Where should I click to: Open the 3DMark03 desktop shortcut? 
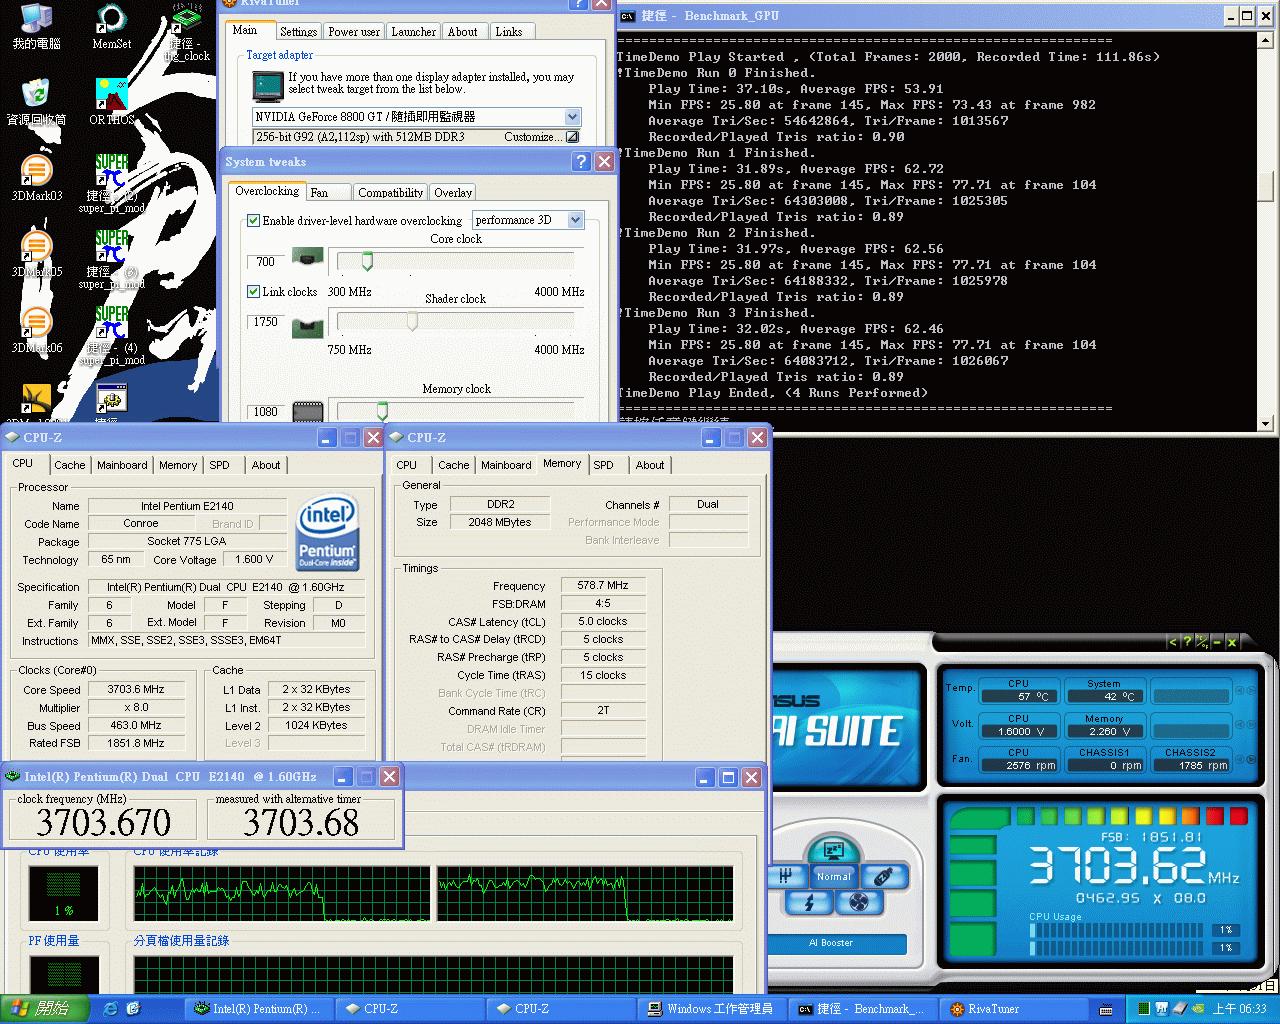[37, 179]
